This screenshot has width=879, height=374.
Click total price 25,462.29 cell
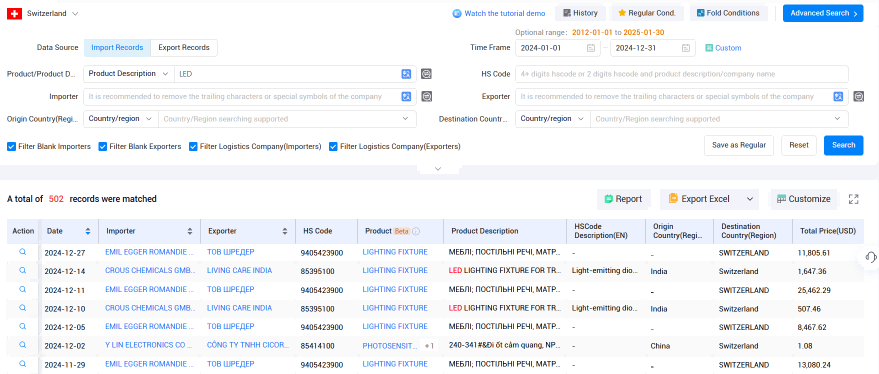[813, 290]
